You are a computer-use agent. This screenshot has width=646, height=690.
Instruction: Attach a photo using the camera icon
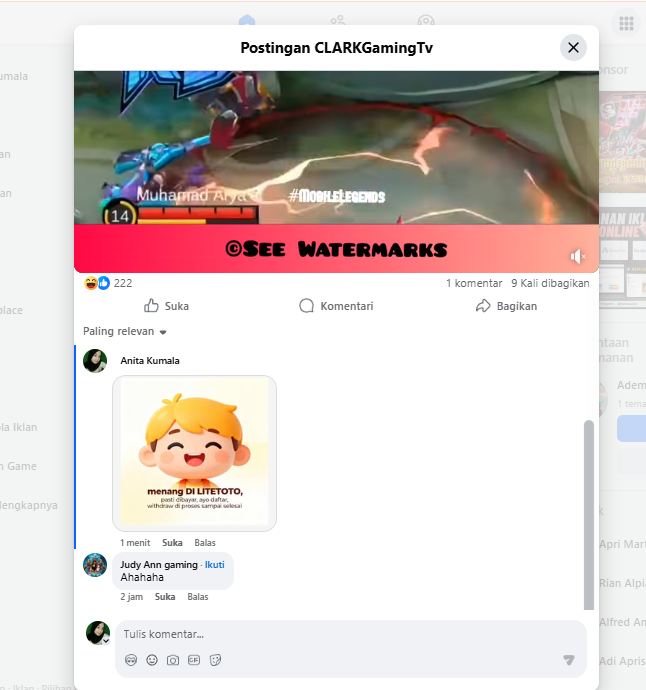(x=173, y=660)
